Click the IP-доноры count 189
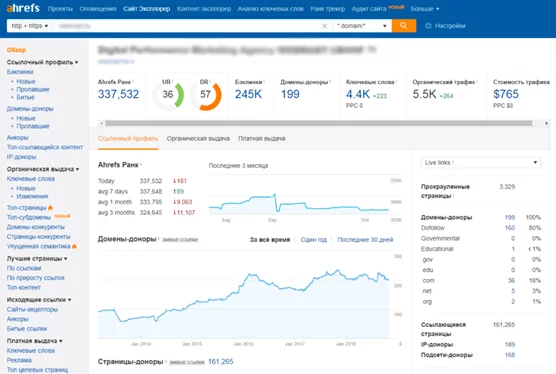Image resolution: width=556 pixels, height=374 pixels. click(510, 345)
